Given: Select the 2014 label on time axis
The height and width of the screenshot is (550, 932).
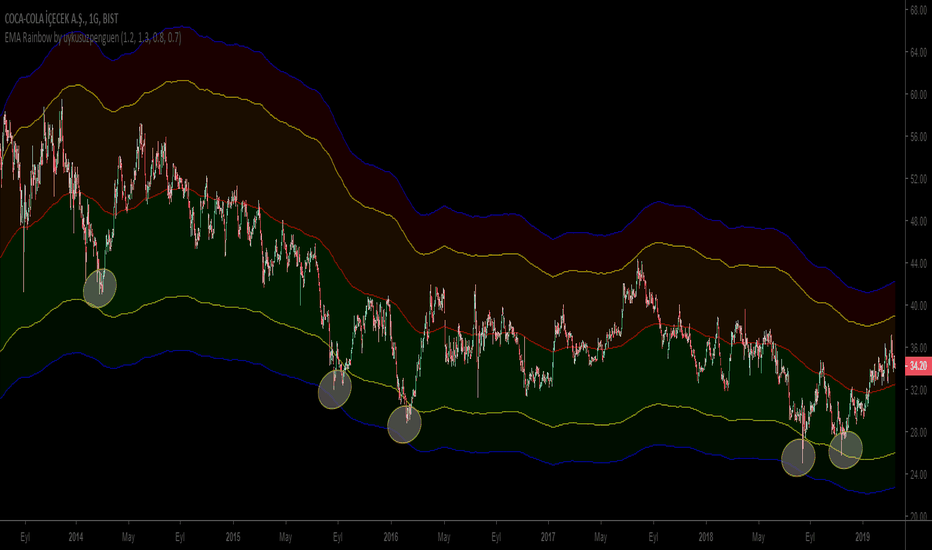Looking at the screenshot, I should [x=75, y=537].
